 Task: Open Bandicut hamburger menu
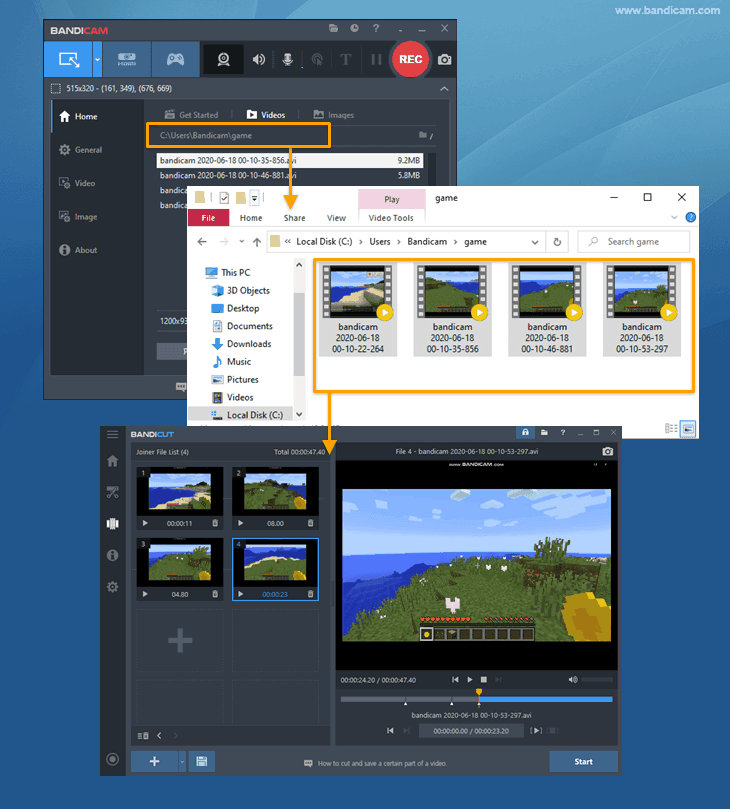pos(112,434)
